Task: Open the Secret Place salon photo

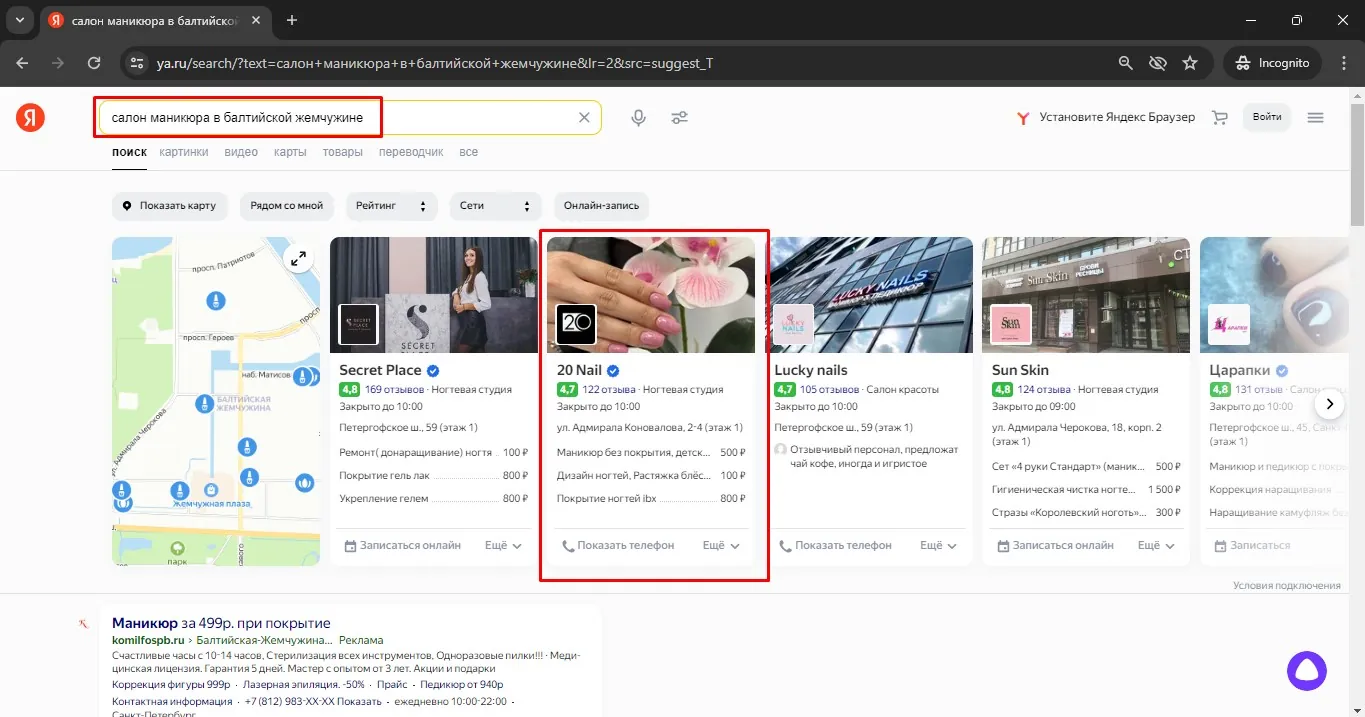Action: click(x=434, y=295)
